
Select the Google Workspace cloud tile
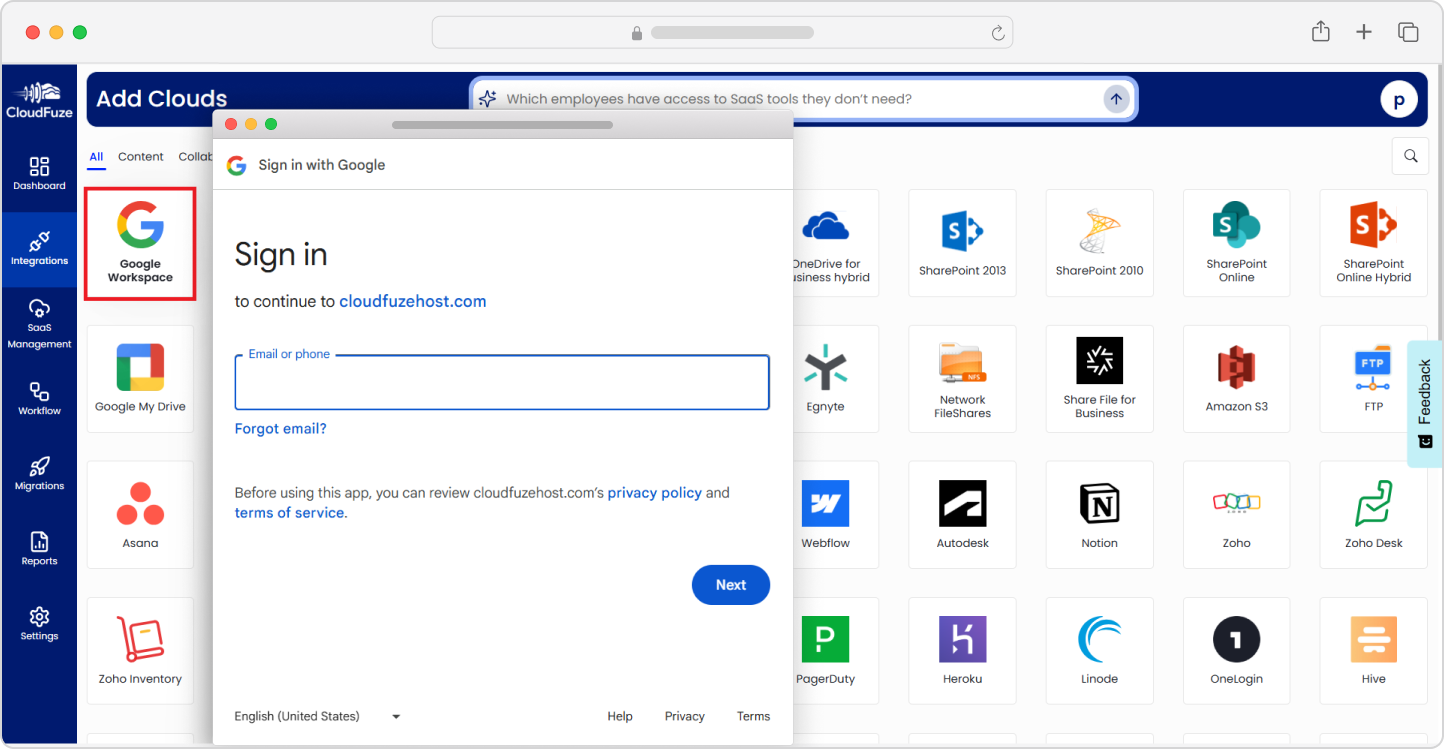[140, 243]
